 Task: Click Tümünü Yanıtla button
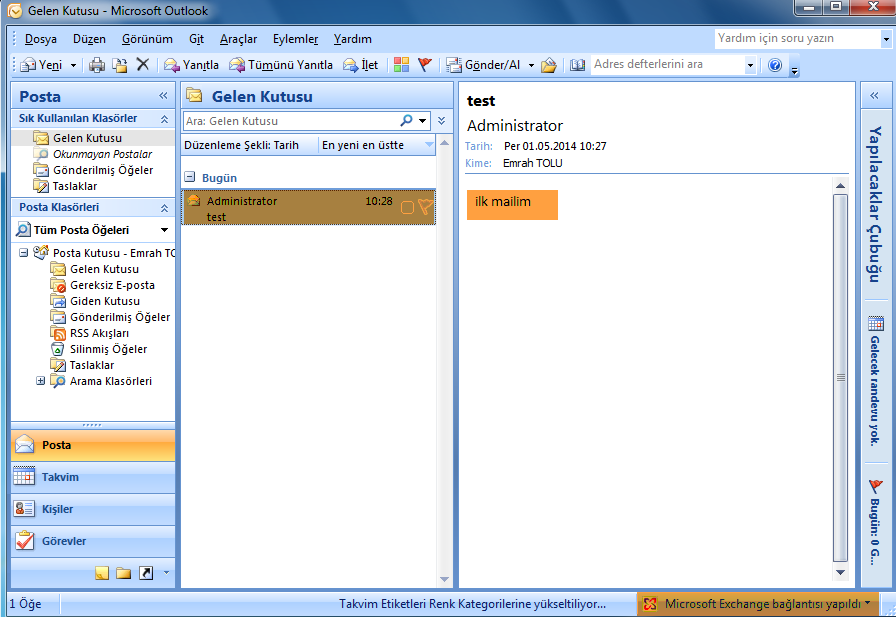click(281, 65)
